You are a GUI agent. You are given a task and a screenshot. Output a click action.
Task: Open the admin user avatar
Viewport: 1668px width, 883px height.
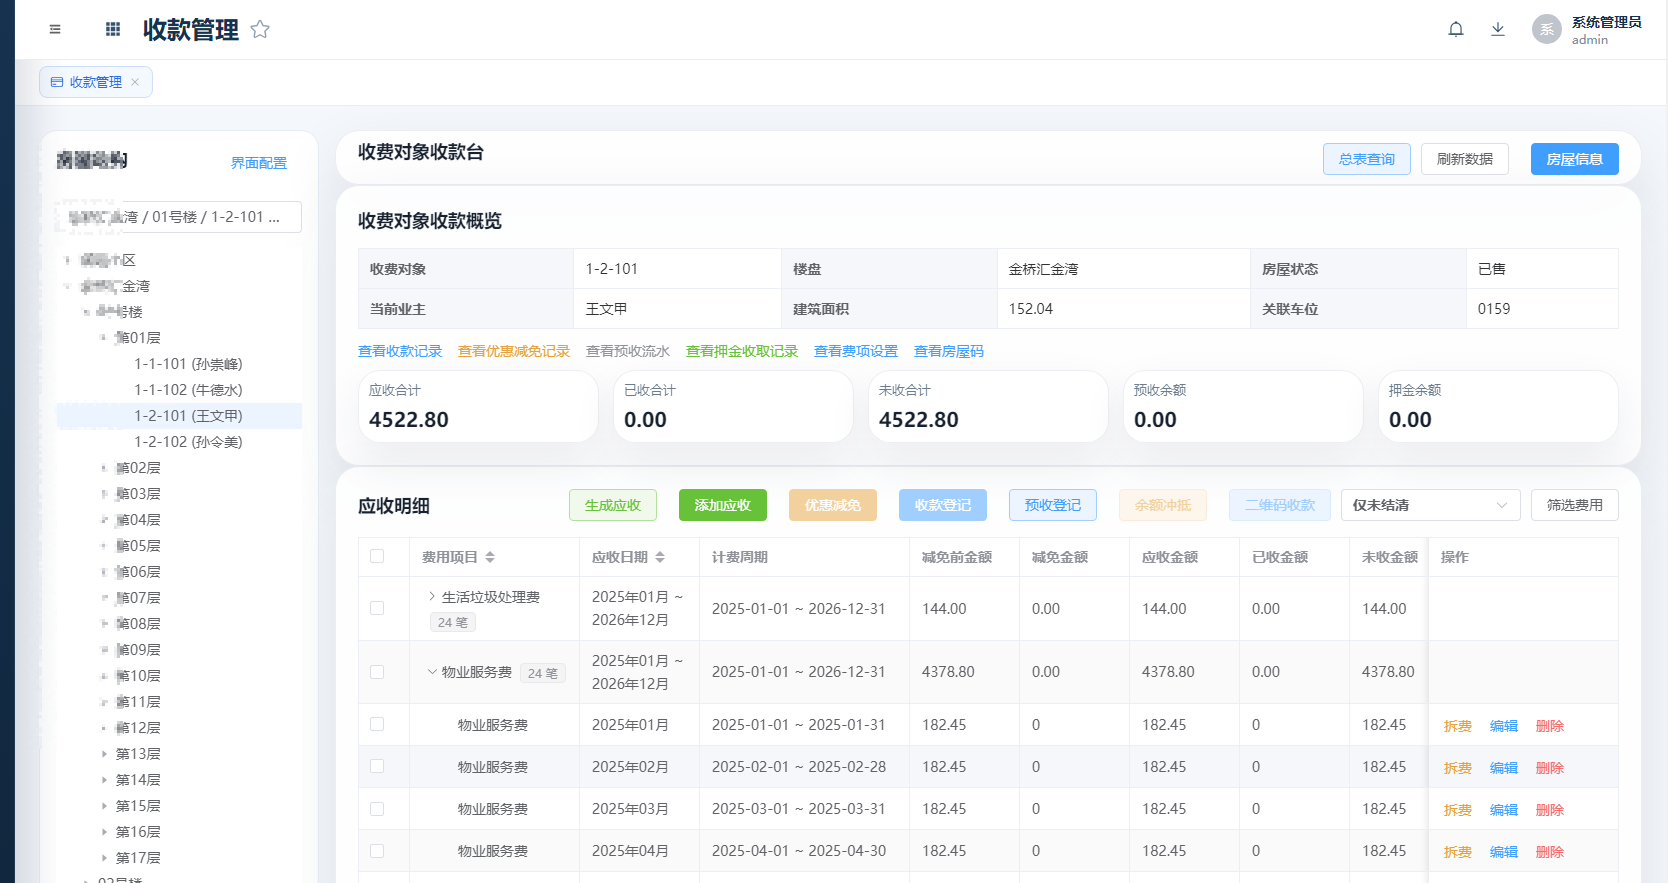[1546, 29]
